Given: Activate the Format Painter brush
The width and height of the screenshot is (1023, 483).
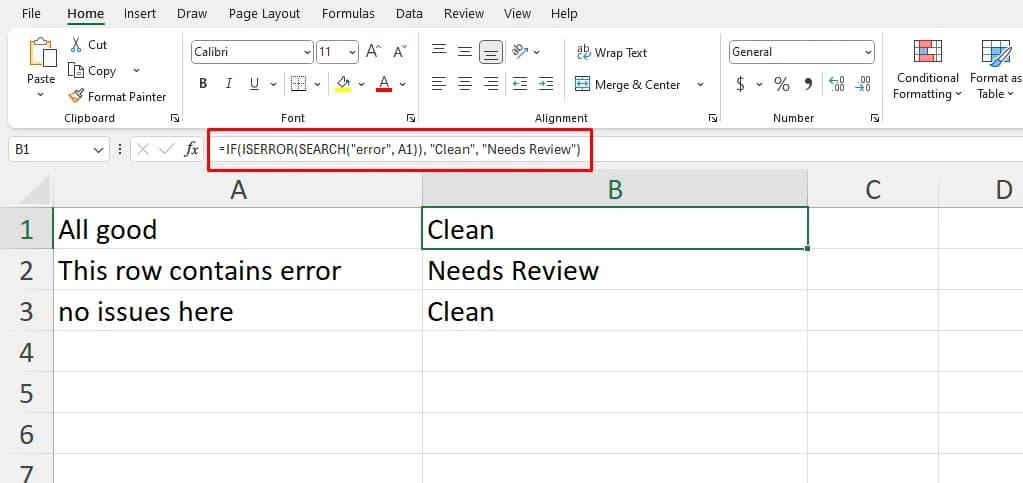Looking at the screenshot, I should coord(76,97).
